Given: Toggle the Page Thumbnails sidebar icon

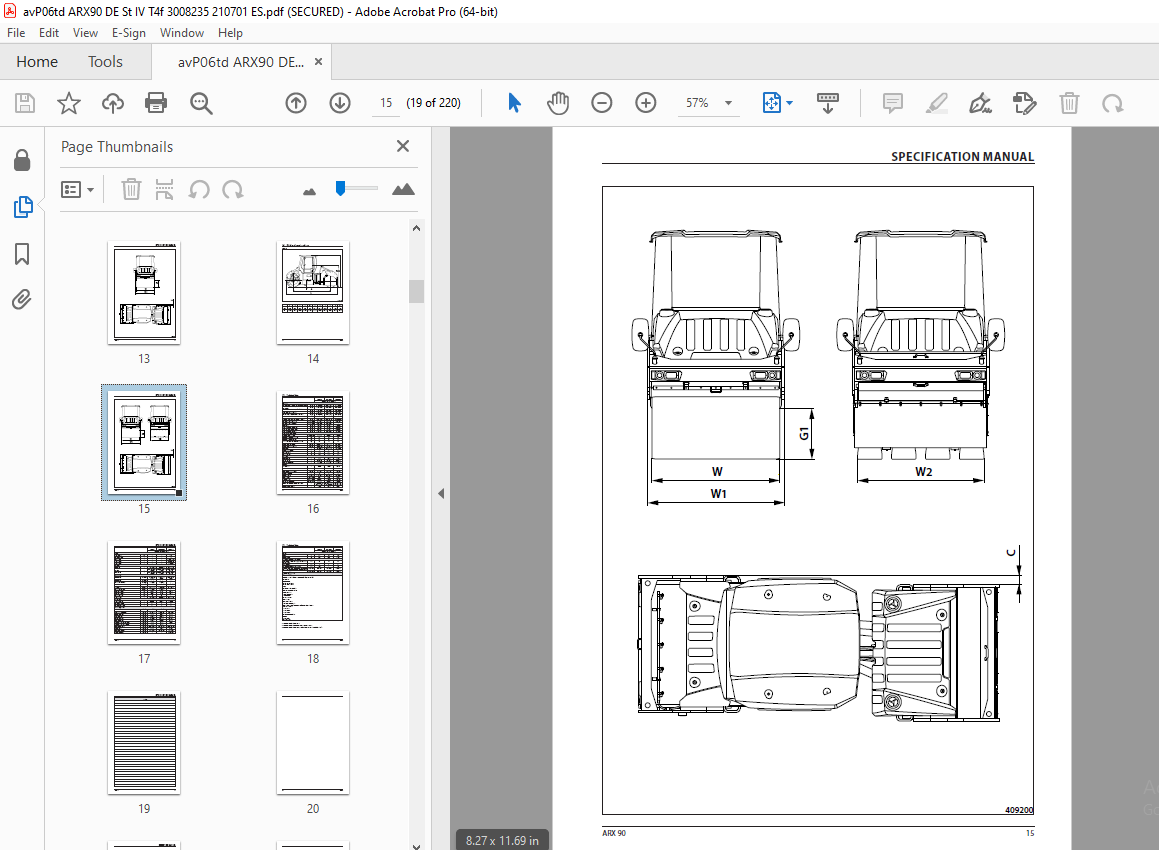Looking at the screenshot, I should pyautogui.click(x=22, y=207).
